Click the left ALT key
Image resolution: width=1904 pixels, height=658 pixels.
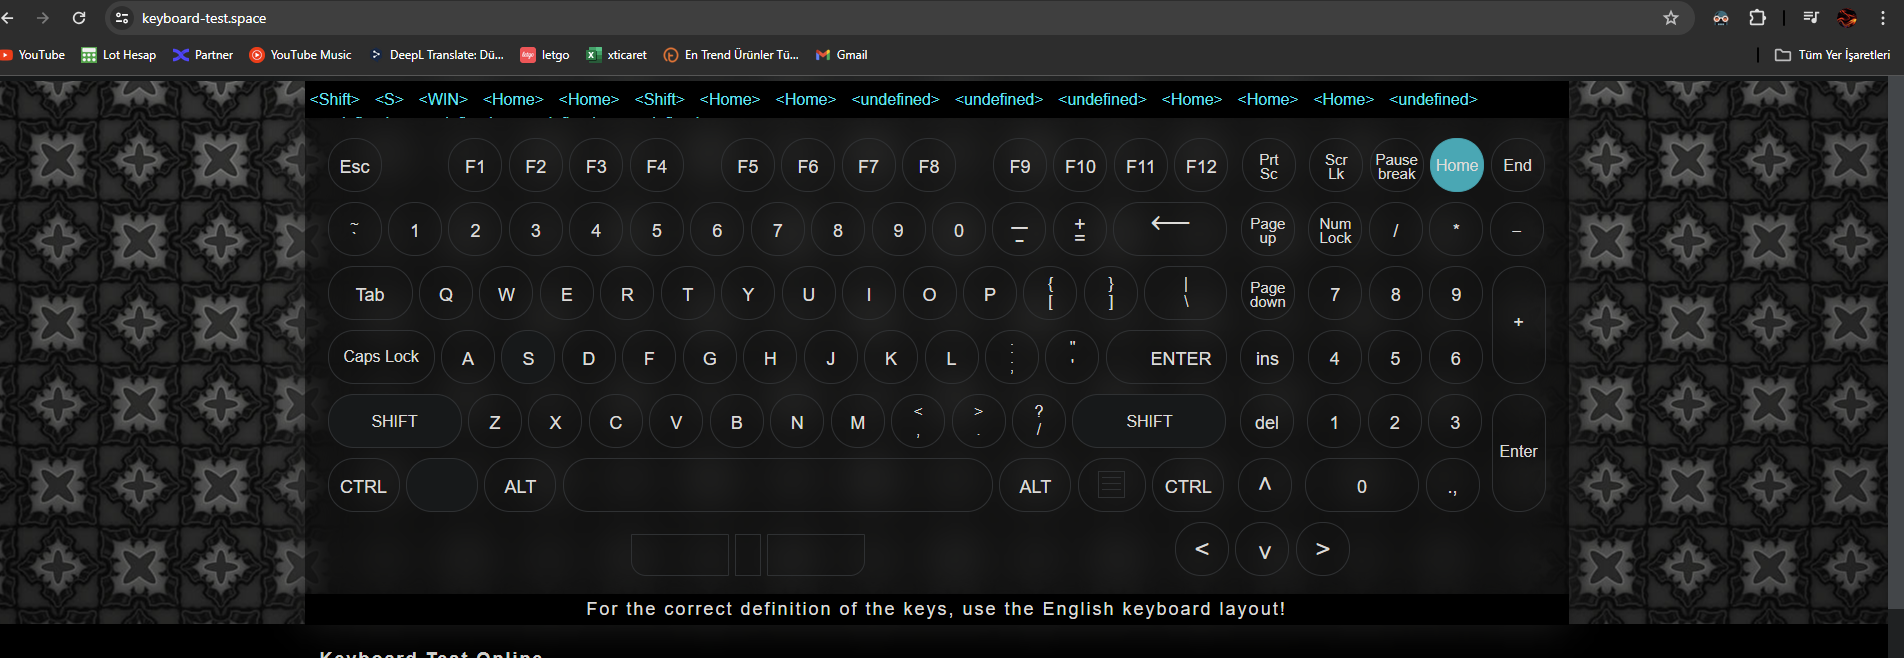520,486
